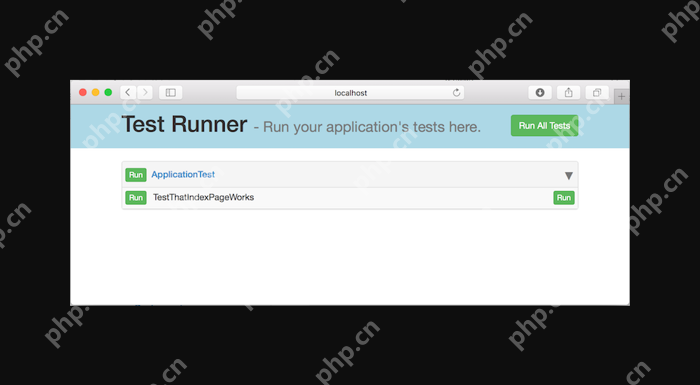Run TestThatIndexPageWorks with the left Run button
Image resolution: width=700 pixels, height=385 pixels.
pos(136,197)
